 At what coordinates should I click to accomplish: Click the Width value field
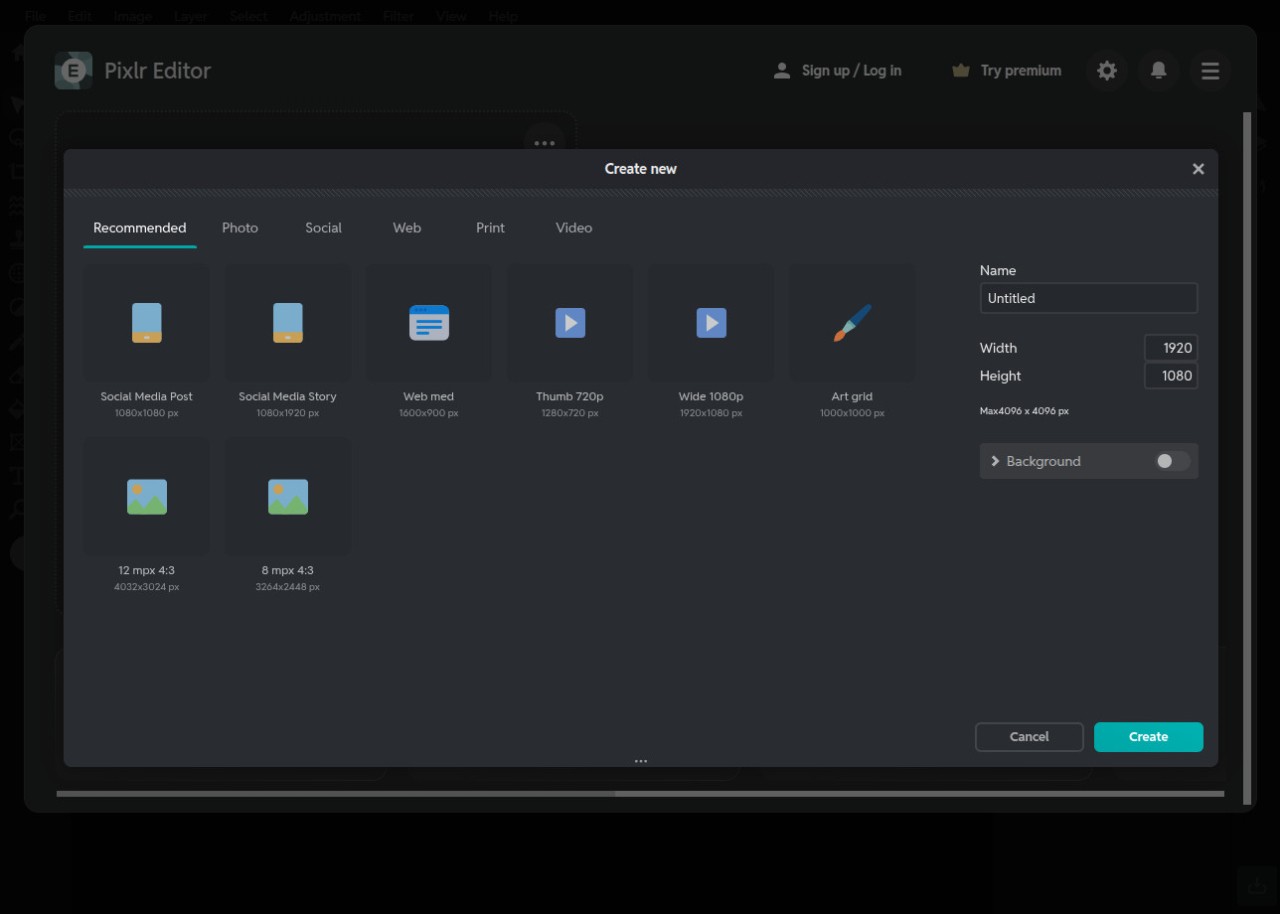1171,348
